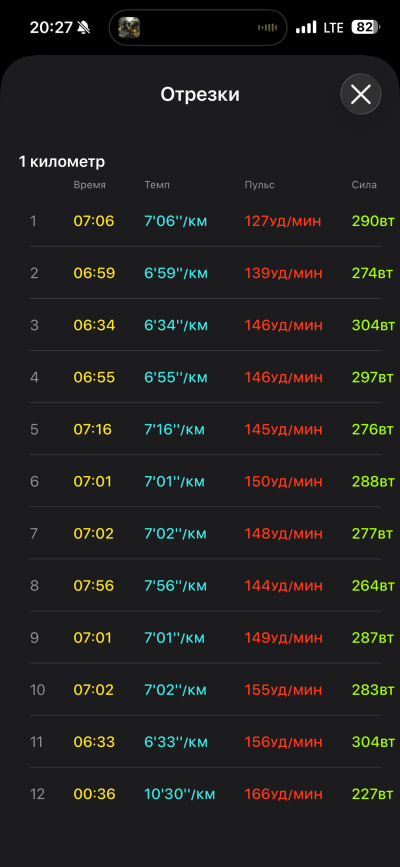
Task: Tap the cellular signal bars icon
Action: point(306,27)
